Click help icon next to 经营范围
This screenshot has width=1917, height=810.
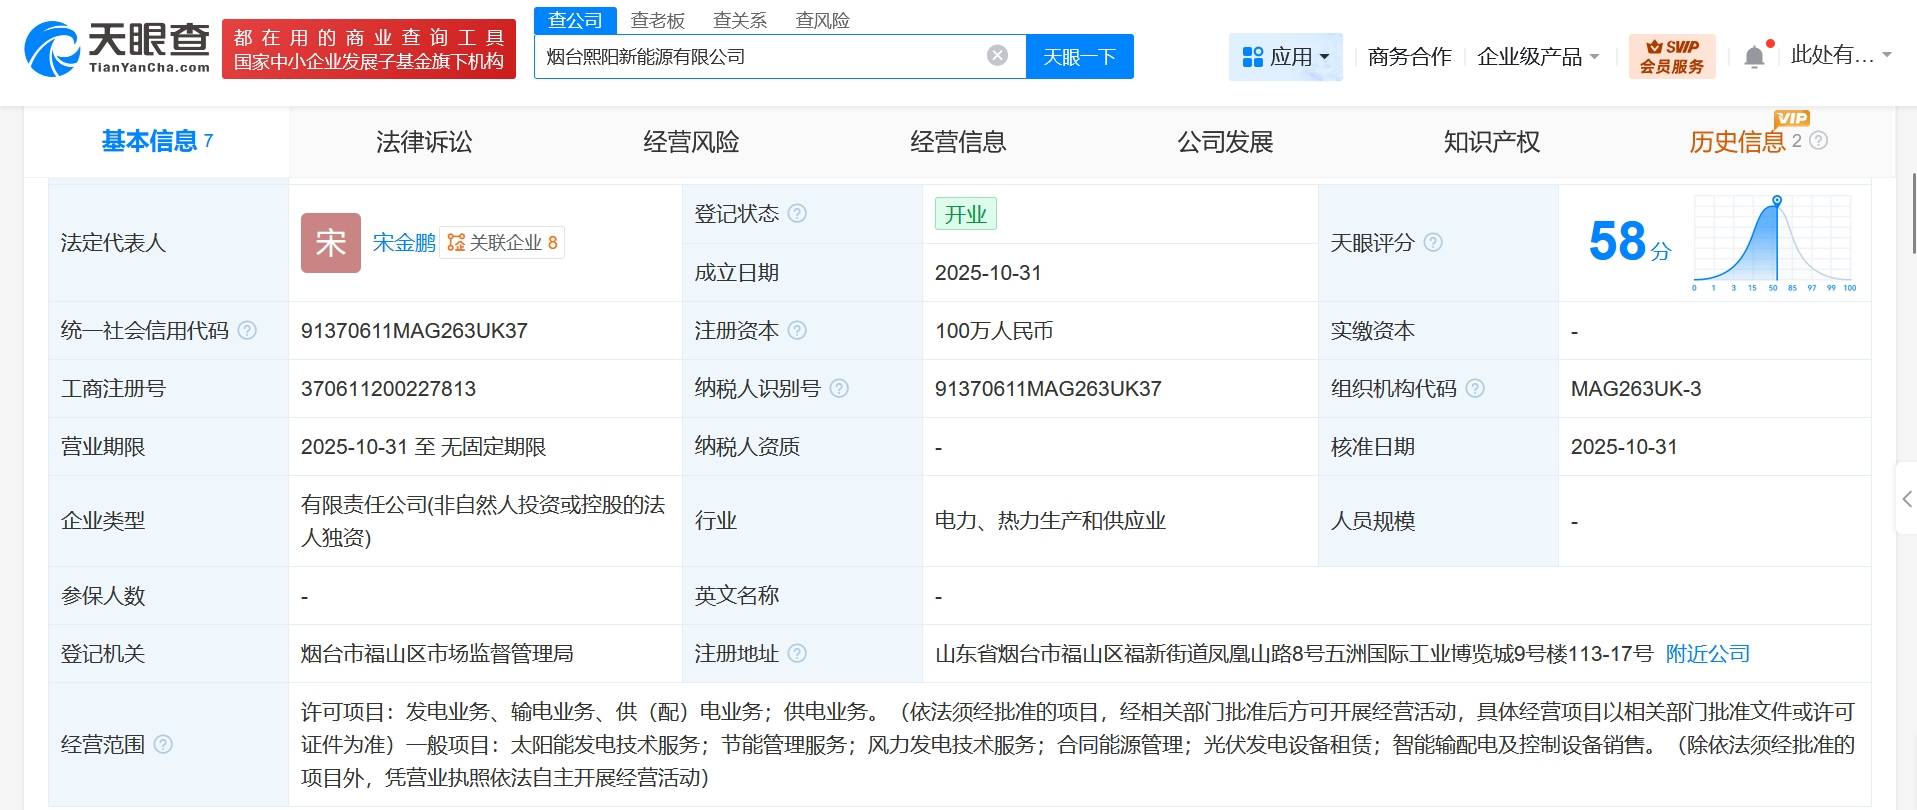(x=163, y=744)
